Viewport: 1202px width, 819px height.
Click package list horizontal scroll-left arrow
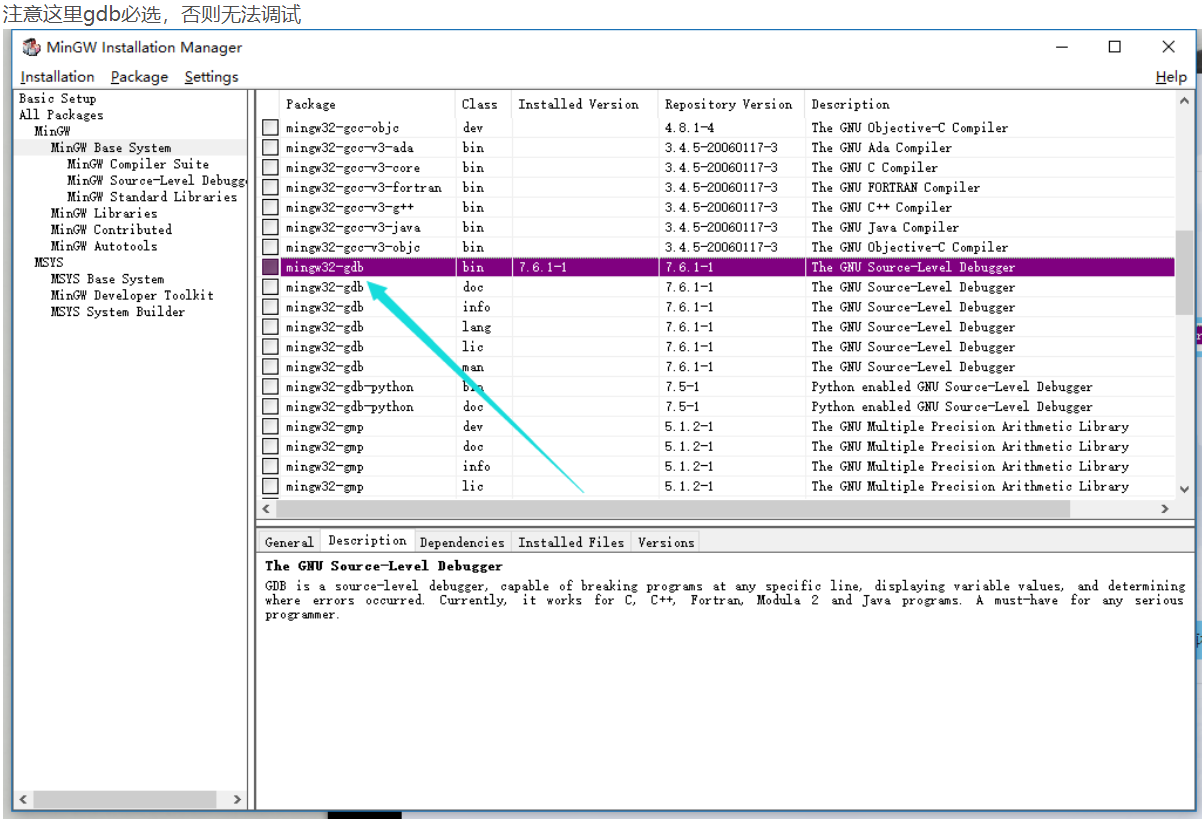coord(266,509)
